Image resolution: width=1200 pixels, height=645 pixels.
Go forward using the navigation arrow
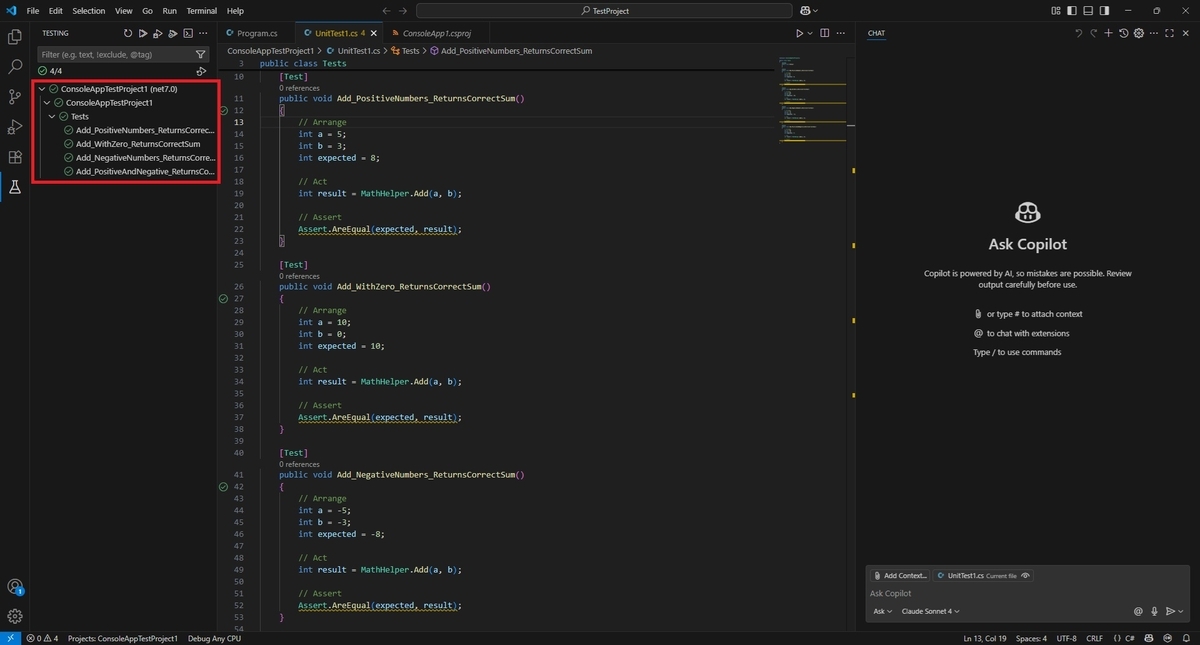click(x=404, y=11)
